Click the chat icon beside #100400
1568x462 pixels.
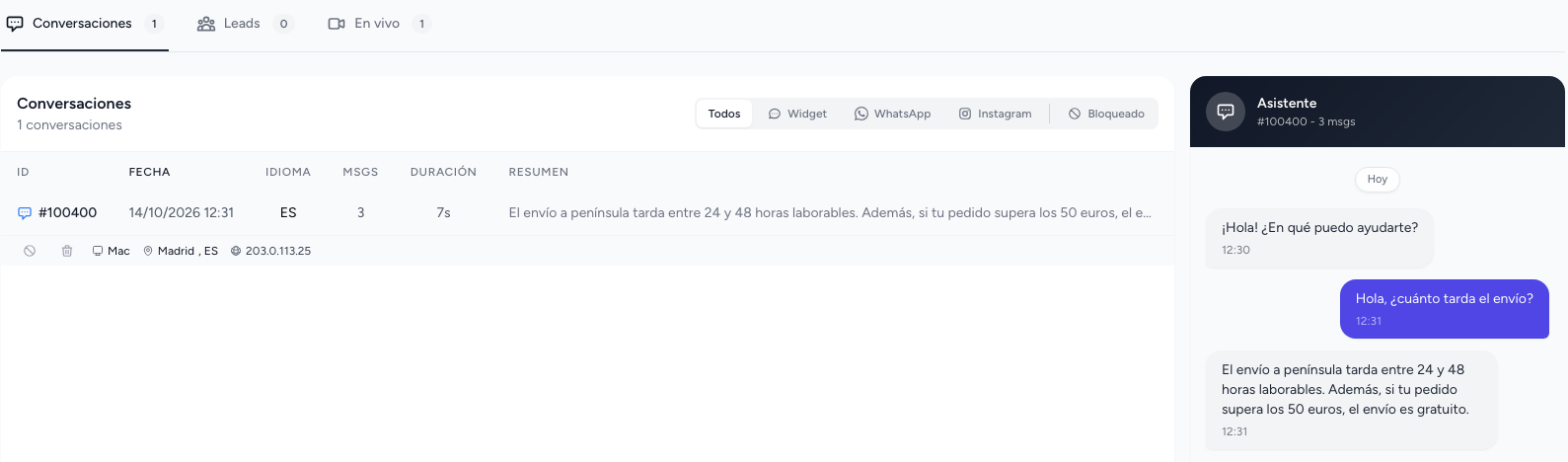point(25,213)
